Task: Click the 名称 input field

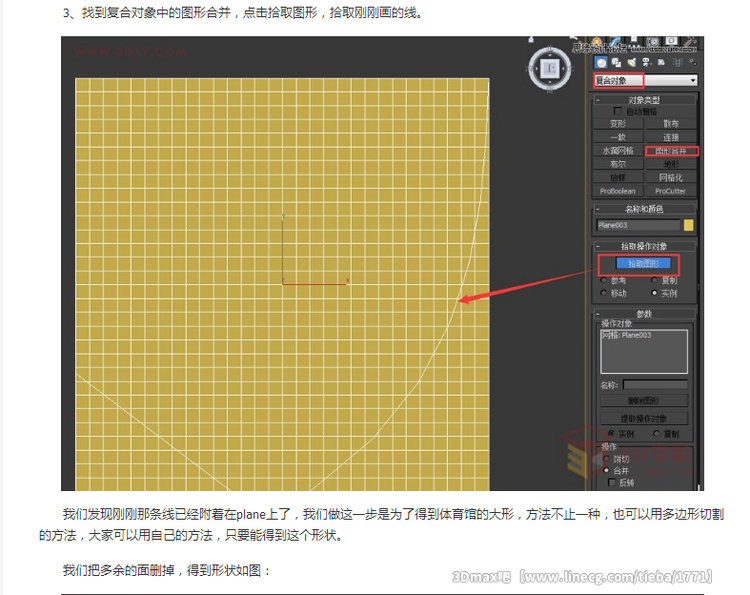Action: [655, 385]
